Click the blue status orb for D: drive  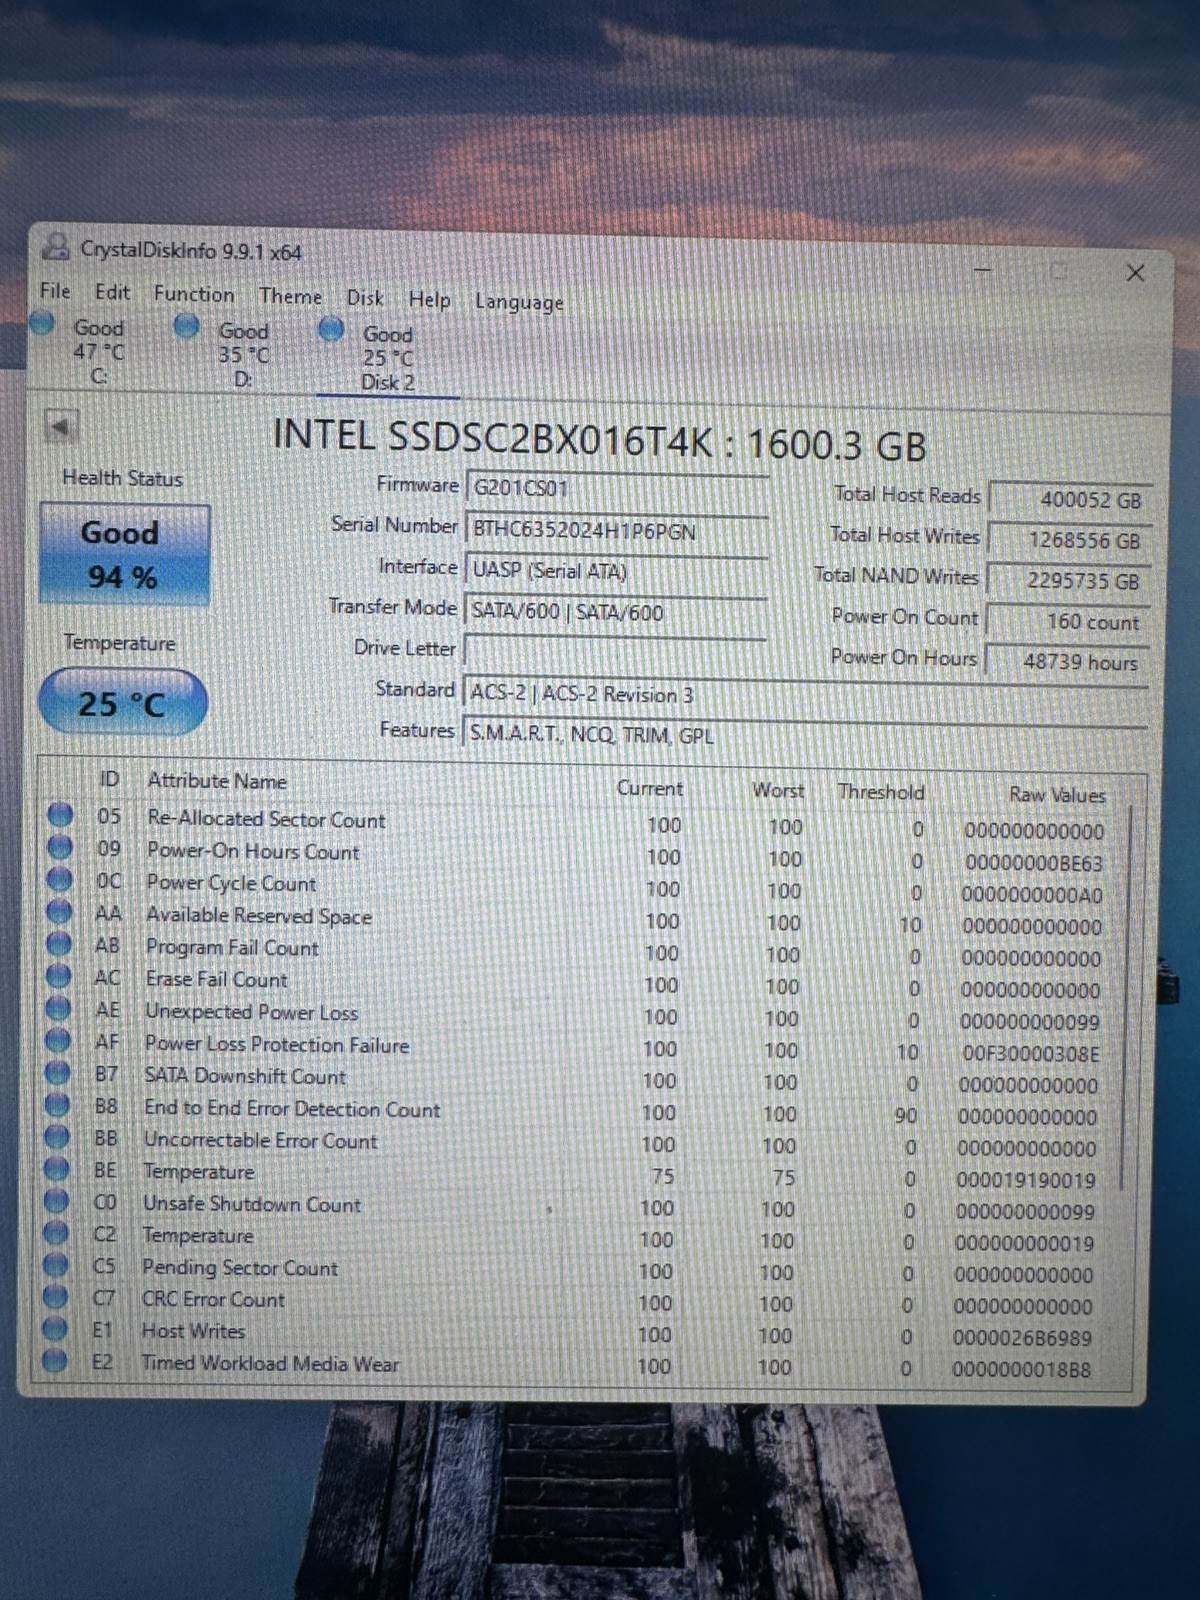pos(186,326)
